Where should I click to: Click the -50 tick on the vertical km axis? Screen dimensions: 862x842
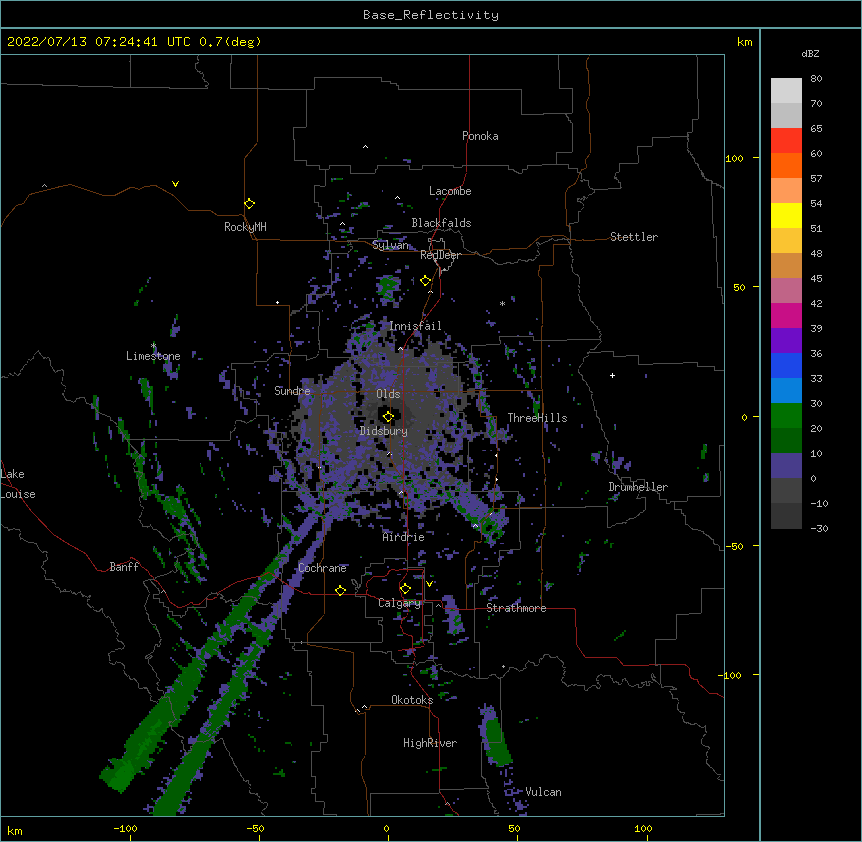coord(733,546)
